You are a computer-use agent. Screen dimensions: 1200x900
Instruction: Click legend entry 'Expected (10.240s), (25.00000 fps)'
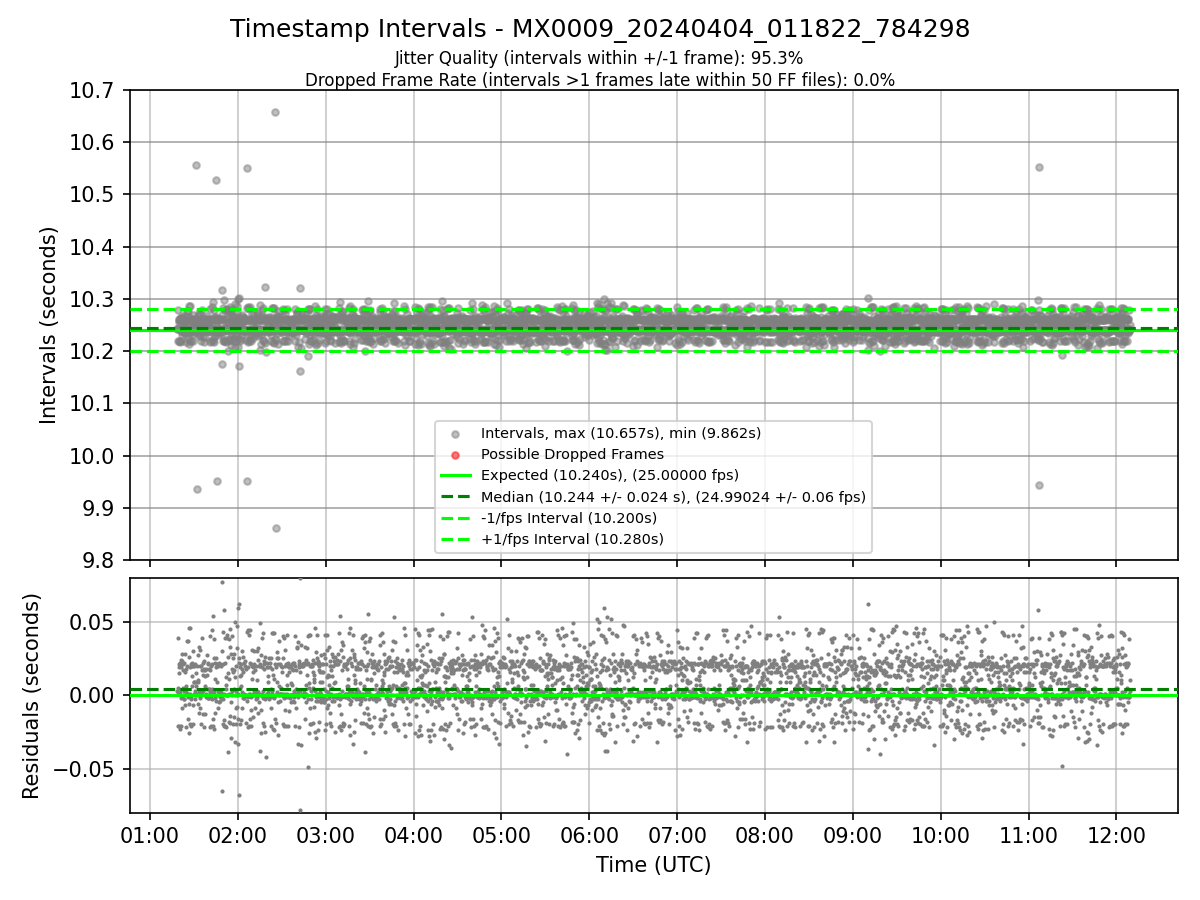[x=610, y=475]
